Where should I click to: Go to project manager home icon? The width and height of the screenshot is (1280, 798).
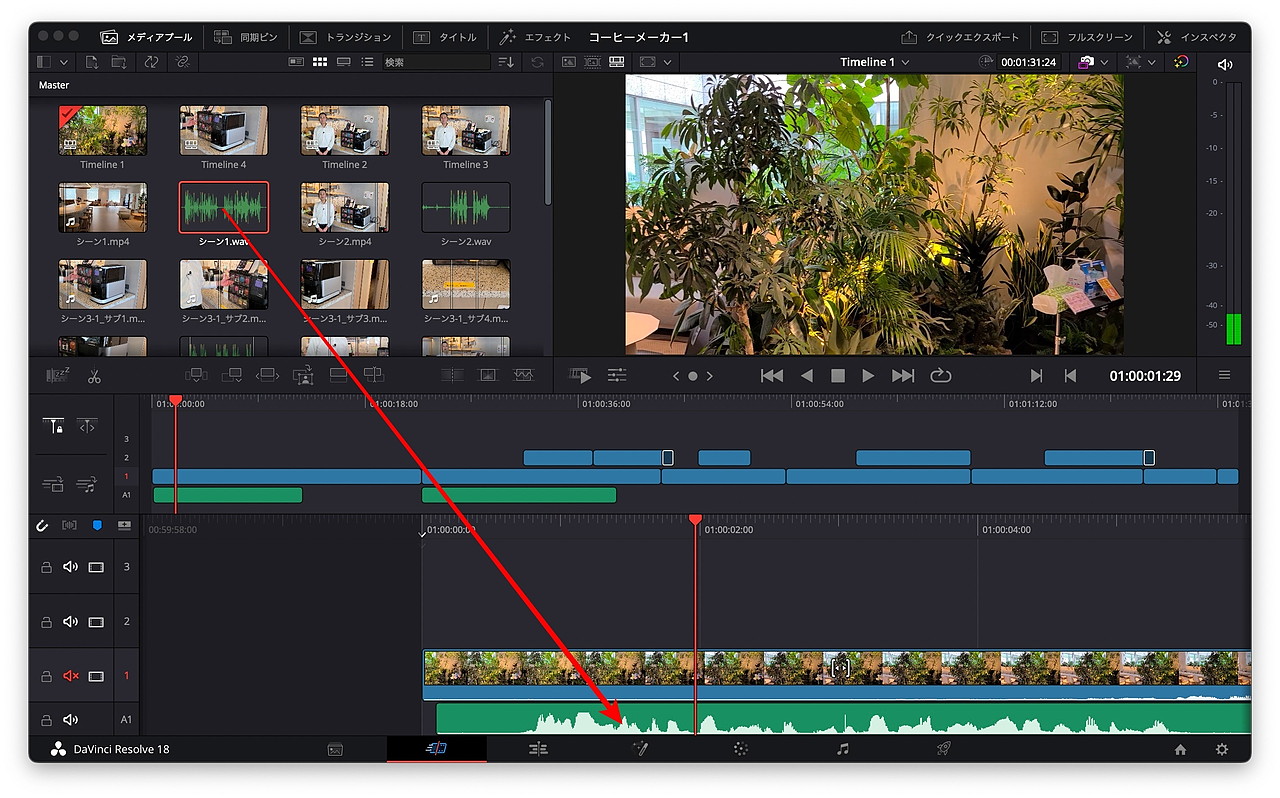tap(1180, 750)
